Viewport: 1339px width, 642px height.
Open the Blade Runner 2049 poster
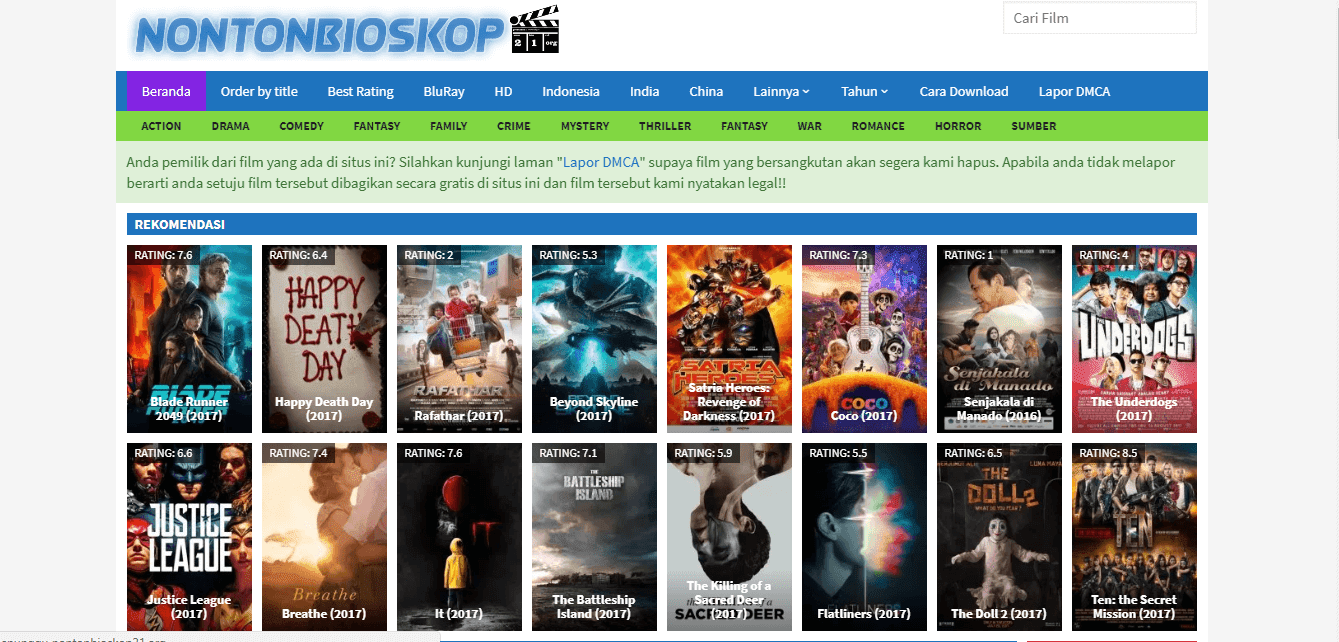[189, 339]
